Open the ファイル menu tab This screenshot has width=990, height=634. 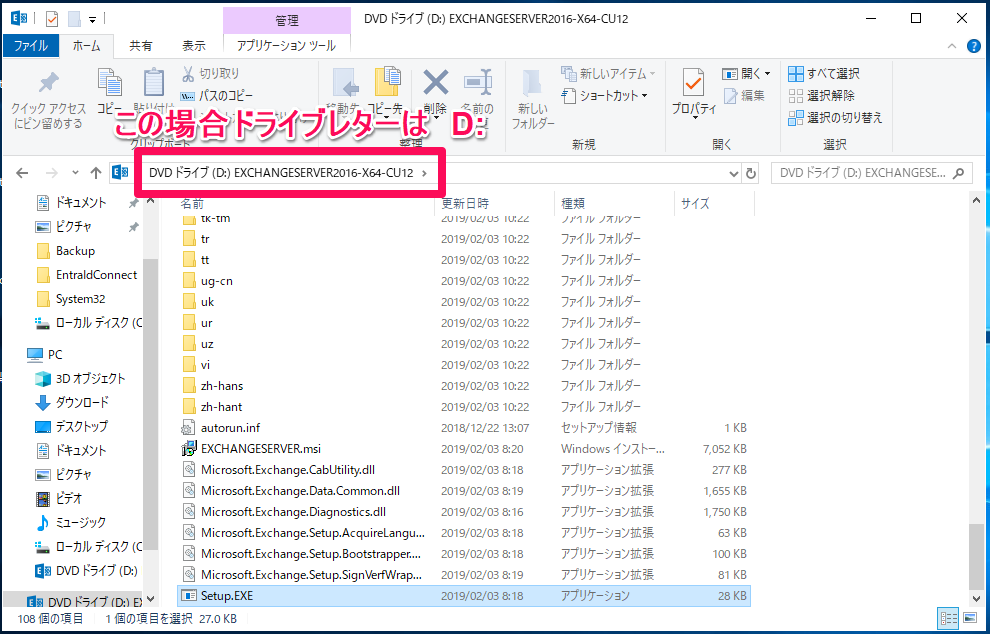tap(31, 45)
